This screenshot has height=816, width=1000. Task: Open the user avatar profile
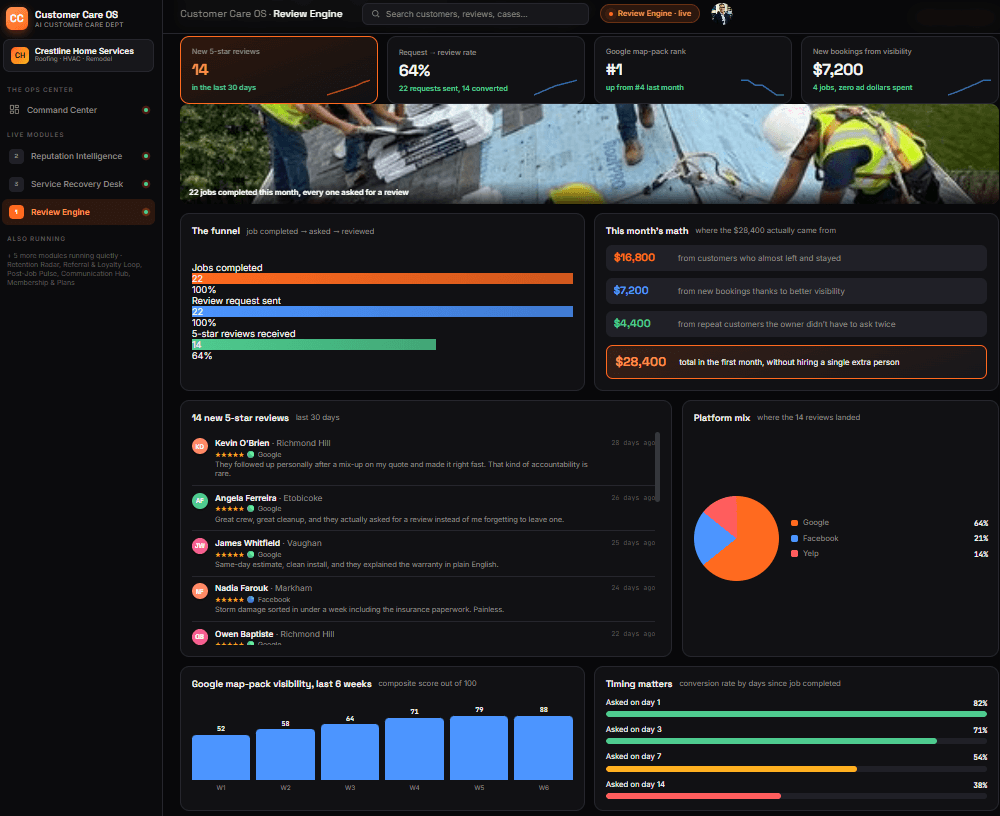tap(722, 13)
